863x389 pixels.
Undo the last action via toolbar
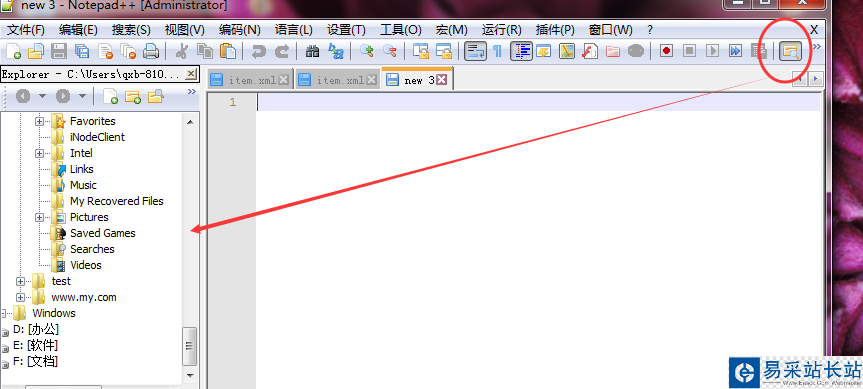(x=258, y=51)
